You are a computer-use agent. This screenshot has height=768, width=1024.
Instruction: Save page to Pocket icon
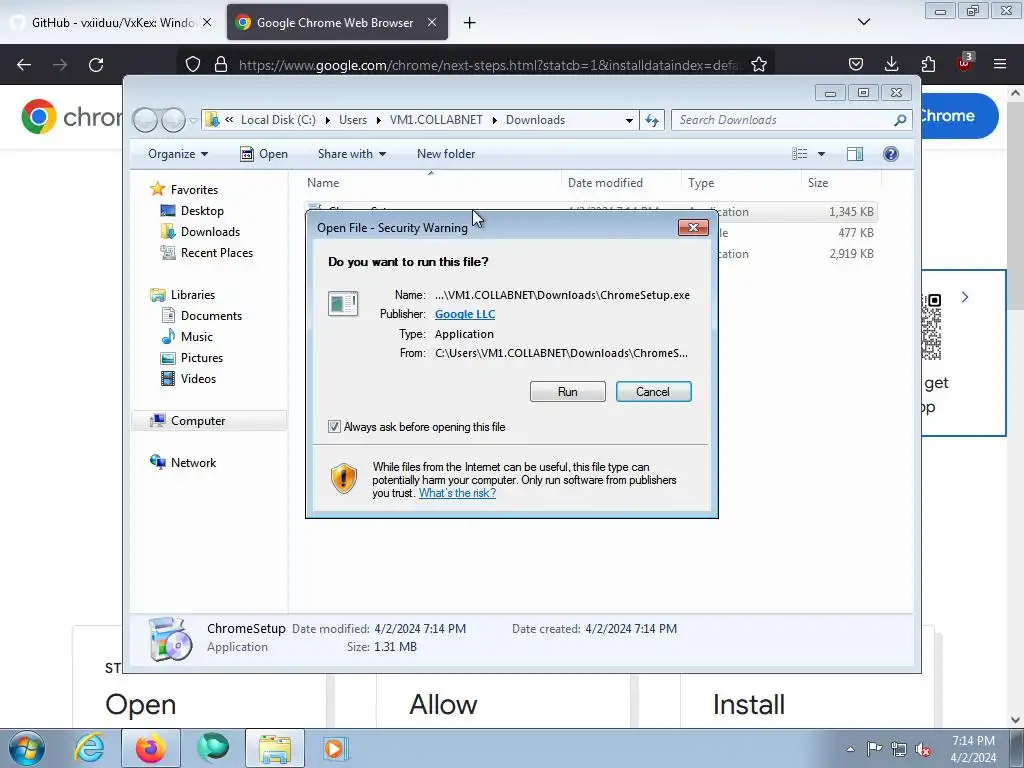[x=856, y=64]
